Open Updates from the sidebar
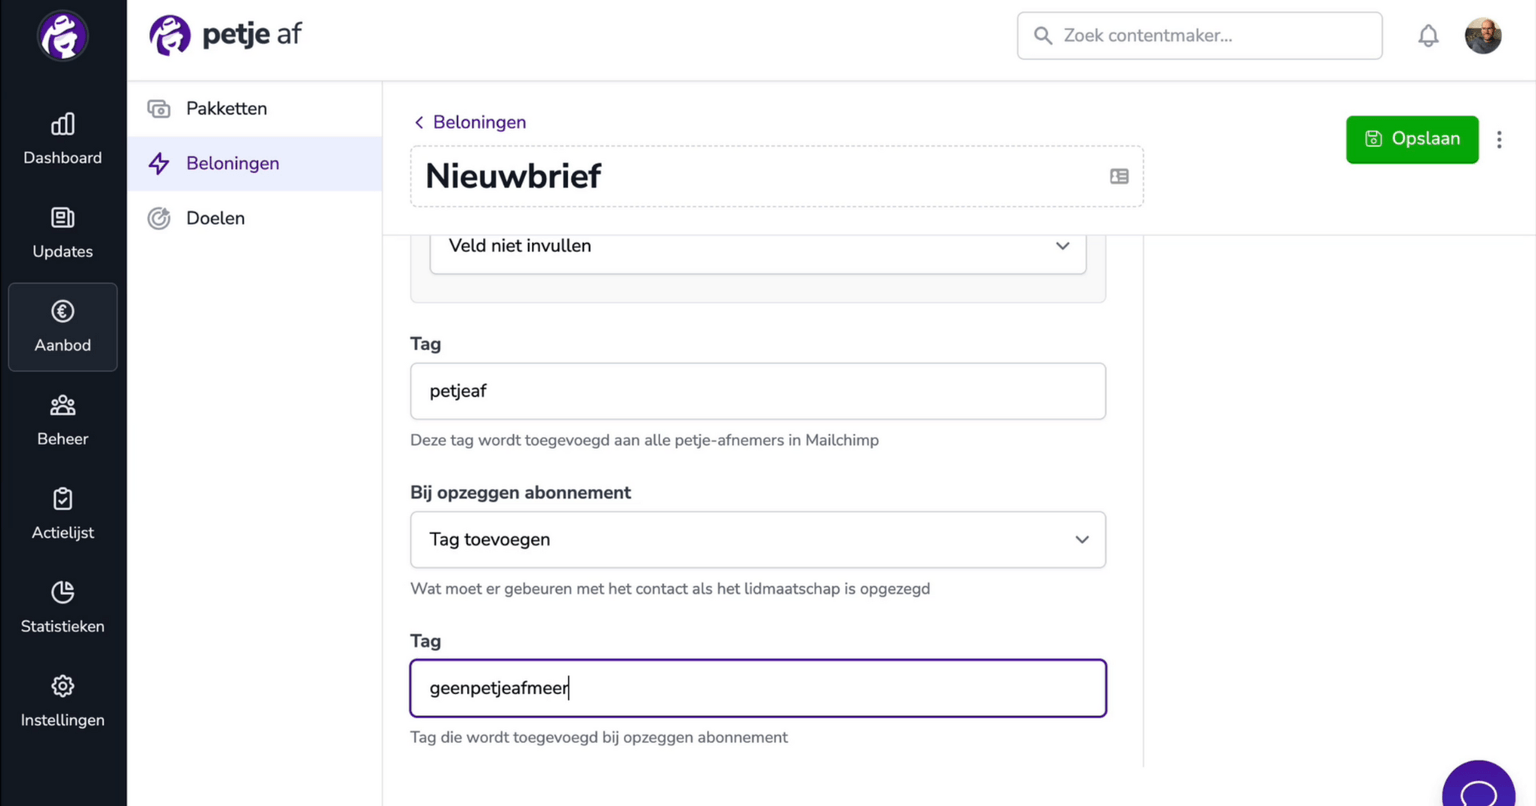The height and width of the screenshot is (806, 1536). pos(62,233)
